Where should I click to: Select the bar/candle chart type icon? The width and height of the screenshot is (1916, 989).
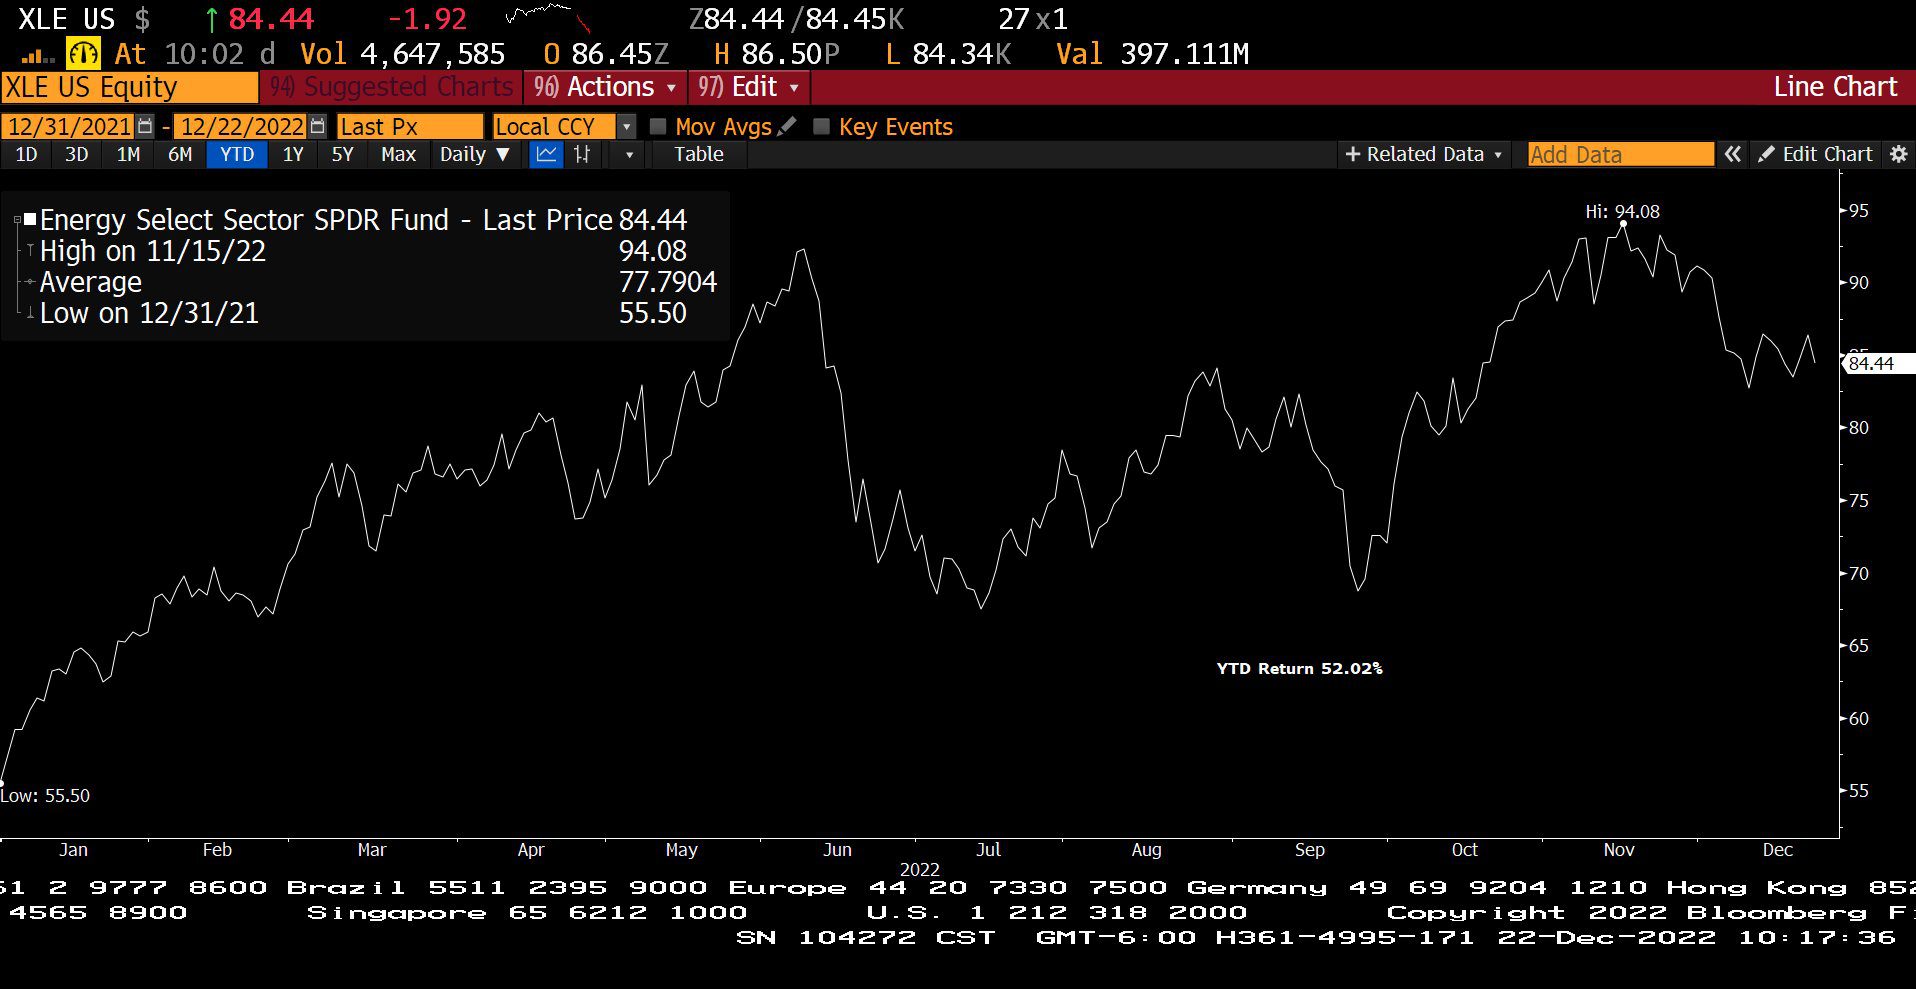point(582,154)
